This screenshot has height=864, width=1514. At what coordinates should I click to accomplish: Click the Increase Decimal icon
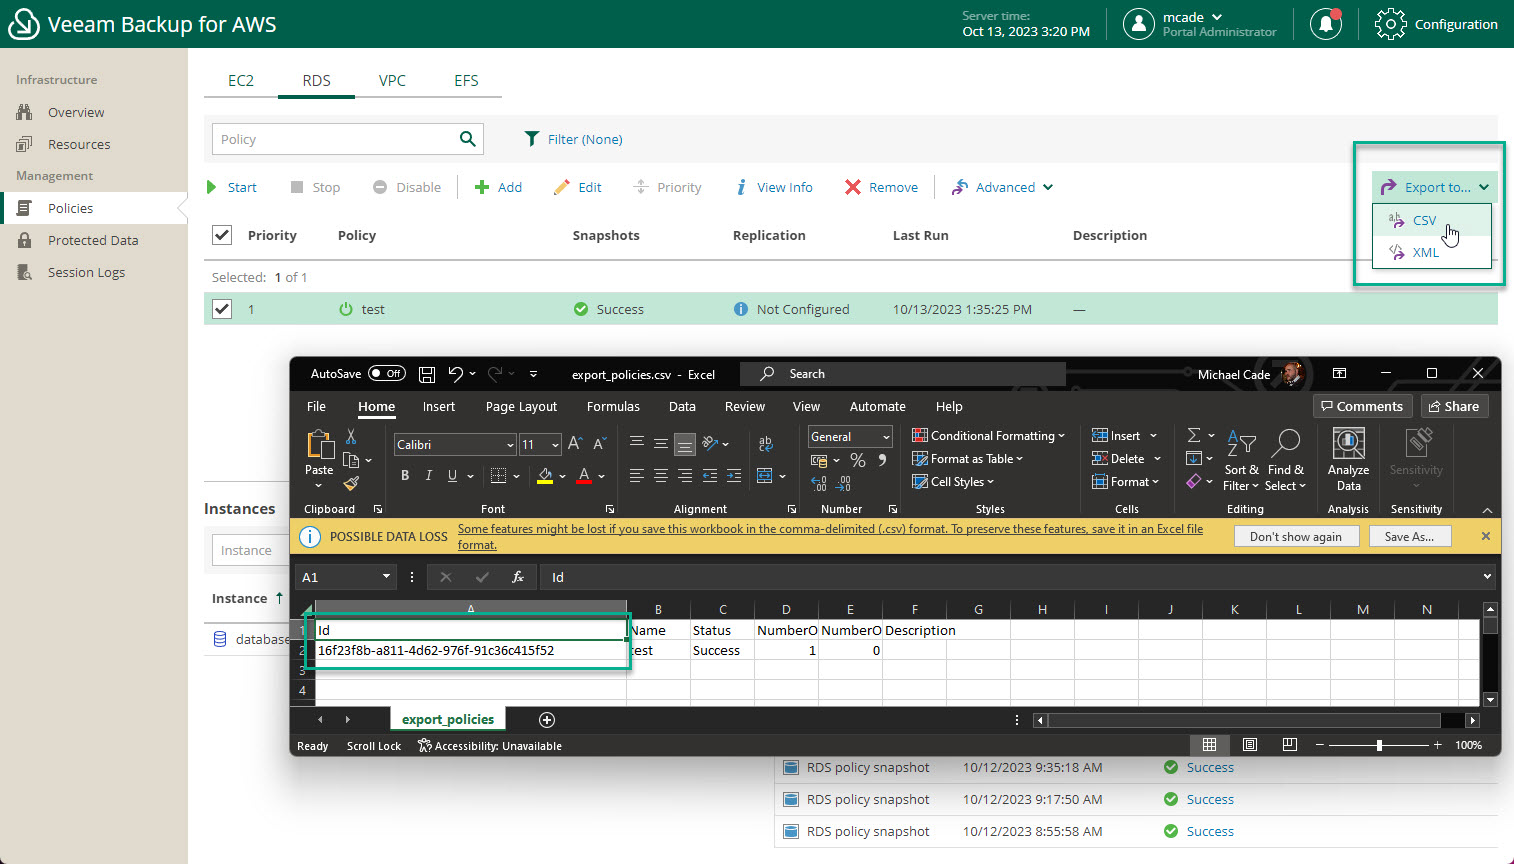tap(819, 484)
